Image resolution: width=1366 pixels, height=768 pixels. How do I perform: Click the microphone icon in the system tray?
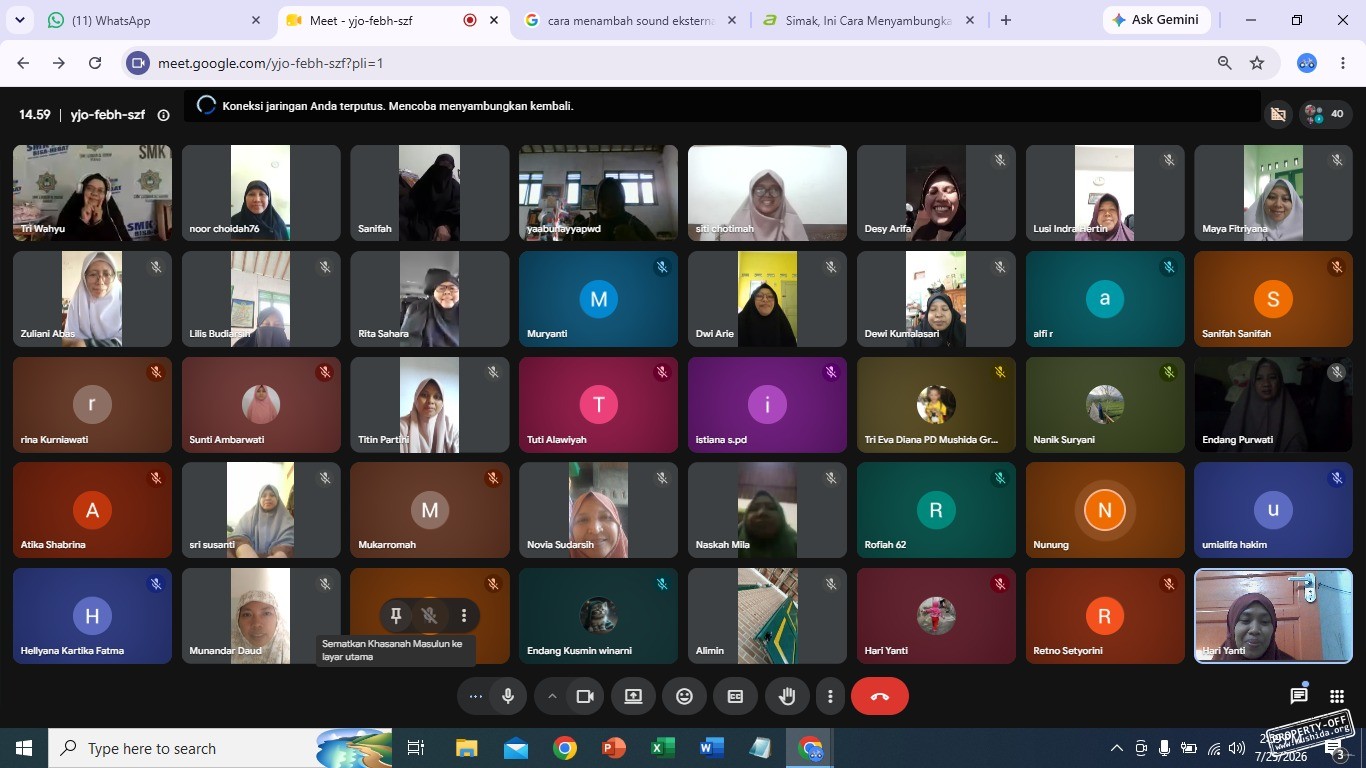(x=1164, y=748)
